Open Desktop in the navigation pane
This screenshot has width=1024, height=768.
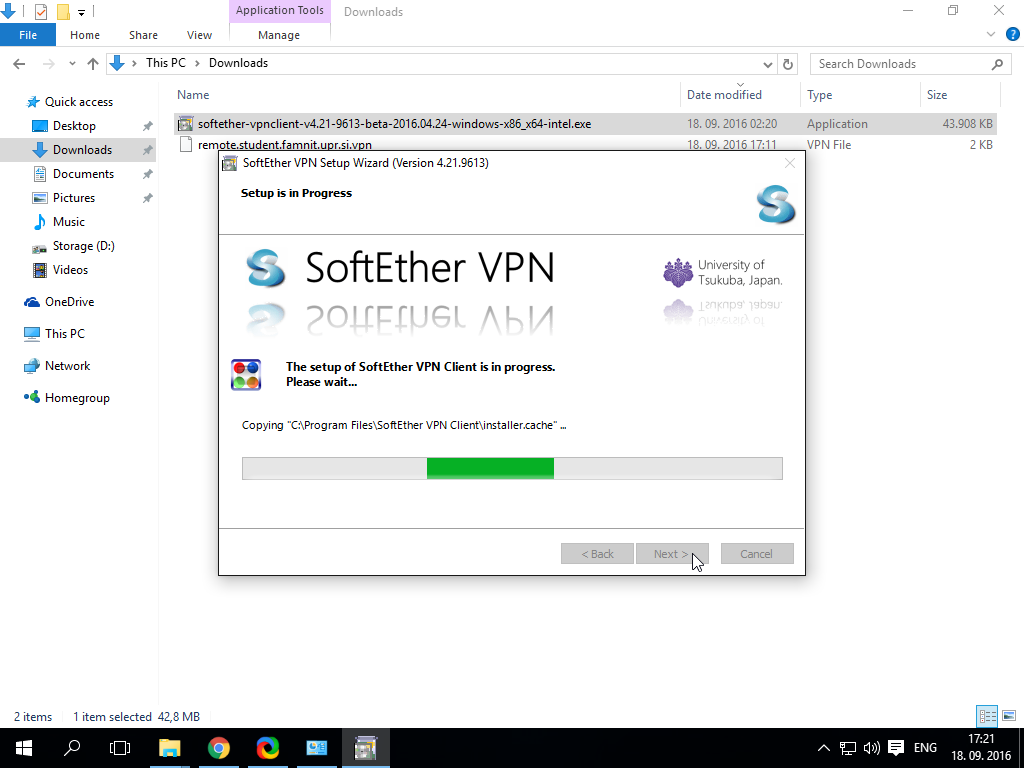tap(74, 126)
